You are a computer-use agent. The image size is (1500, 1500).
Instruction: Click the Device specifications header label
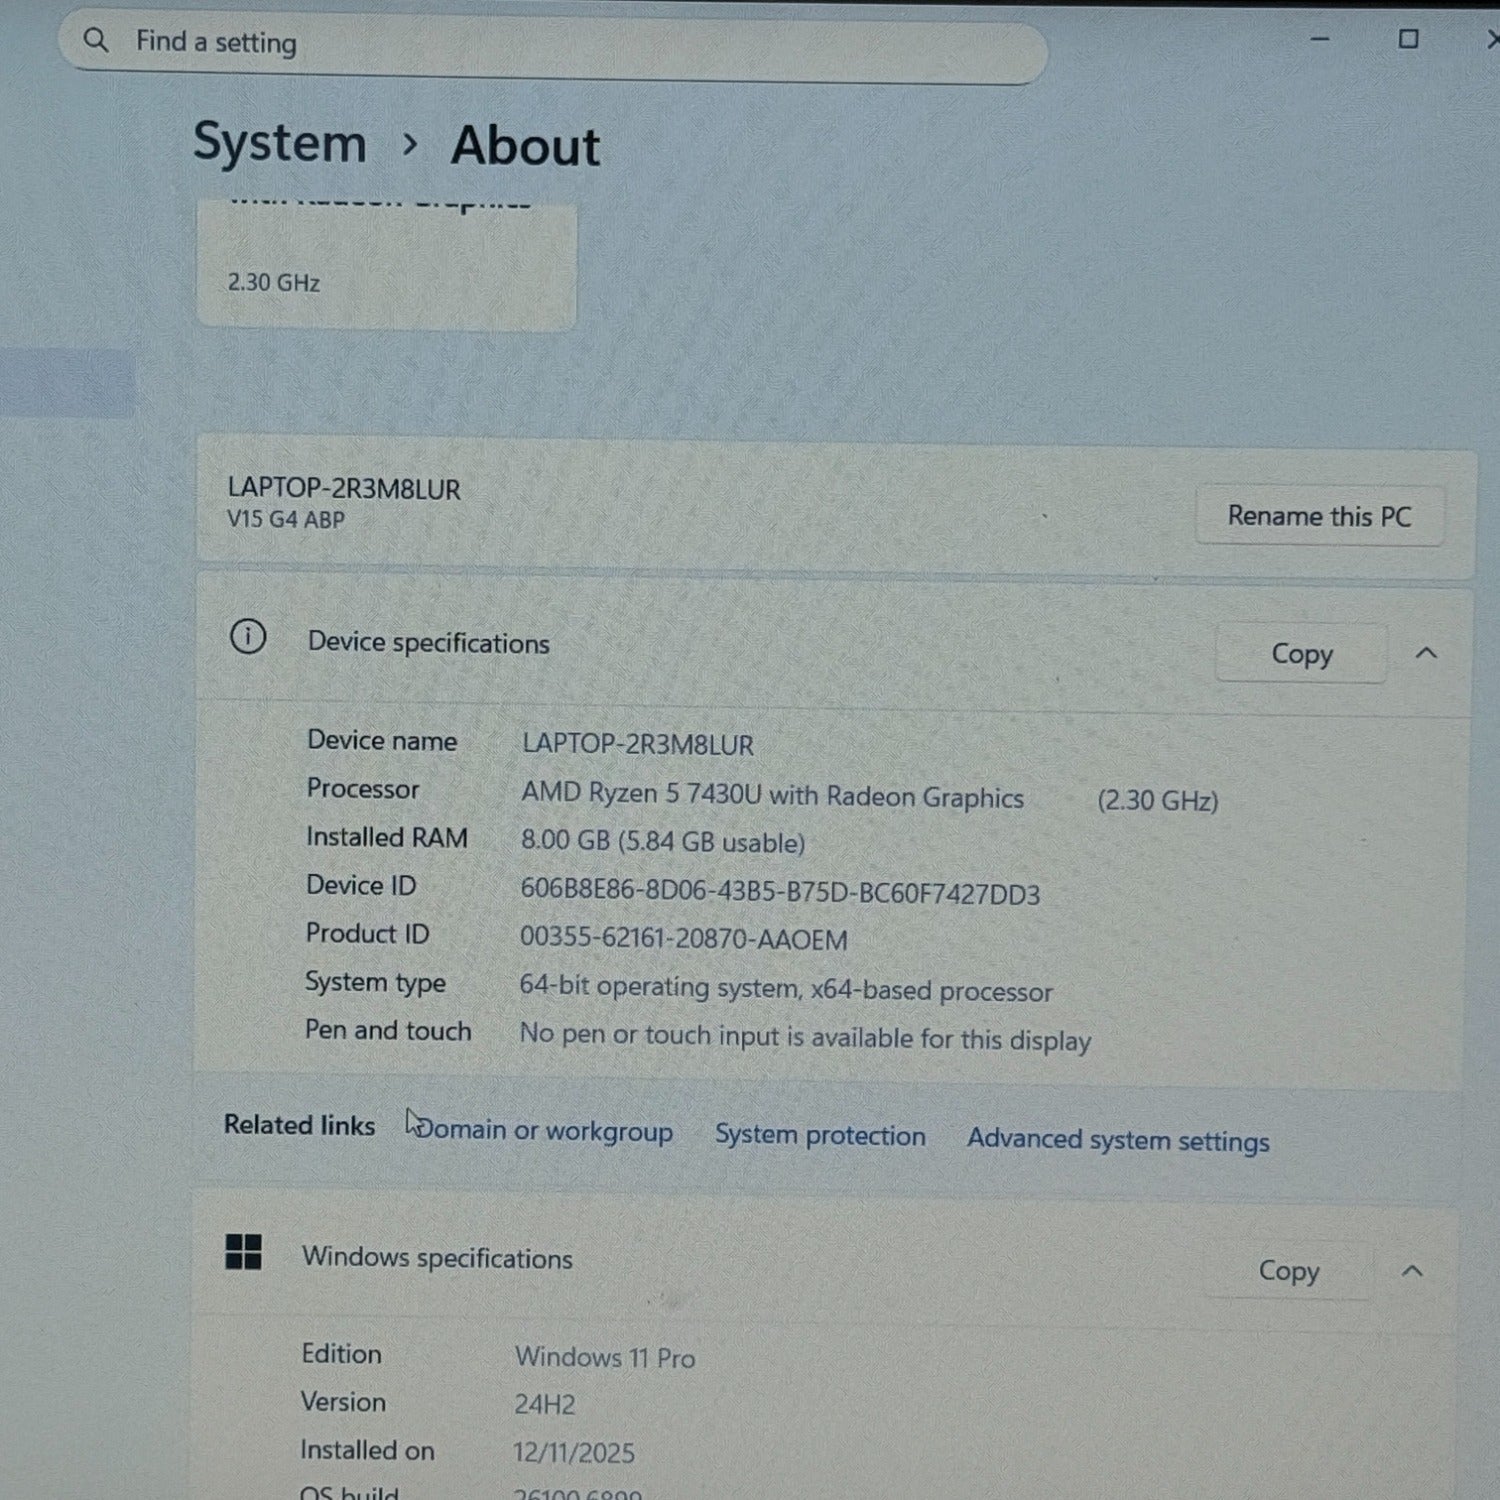coord(428,643)
